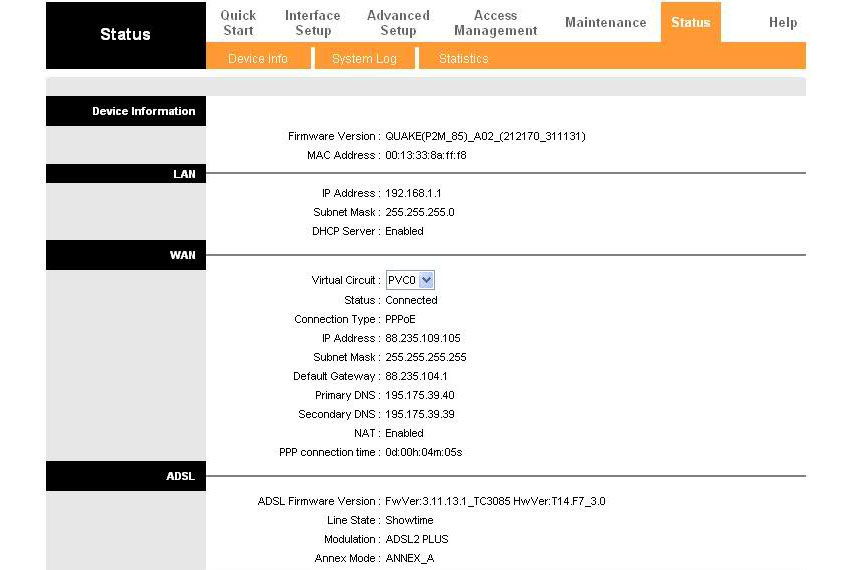Open System Log sub-tab
844x570 pixels.
pyautogui.click(x=364, y=58)
